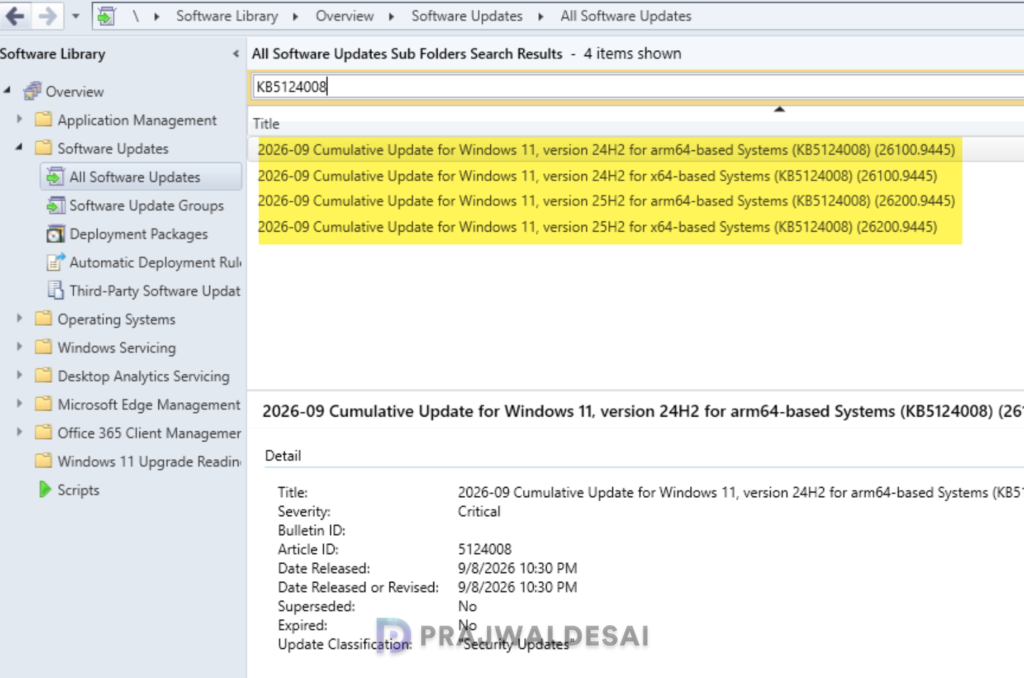Select All Software Updates in the tree
Viewport: 1024px width, 678px height.
[135, 177]
